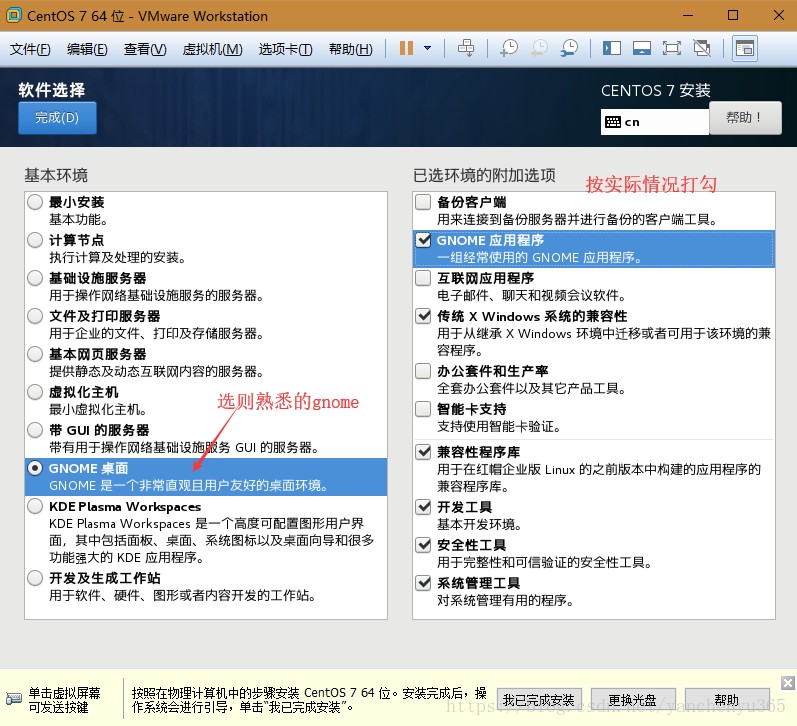Check the 办公套件和生产率 checkbox

pos(423,371)
